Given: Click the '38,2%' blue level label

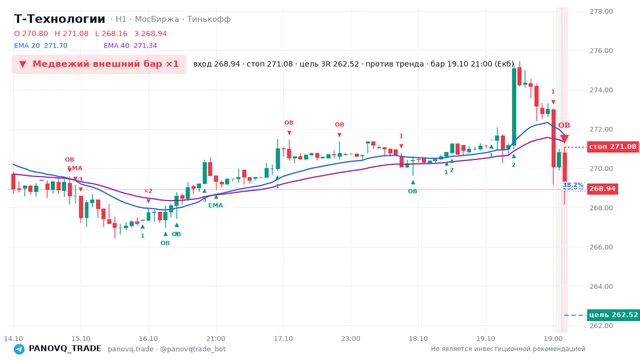Looking at the screenshot, I should click(x=573, y=185).
